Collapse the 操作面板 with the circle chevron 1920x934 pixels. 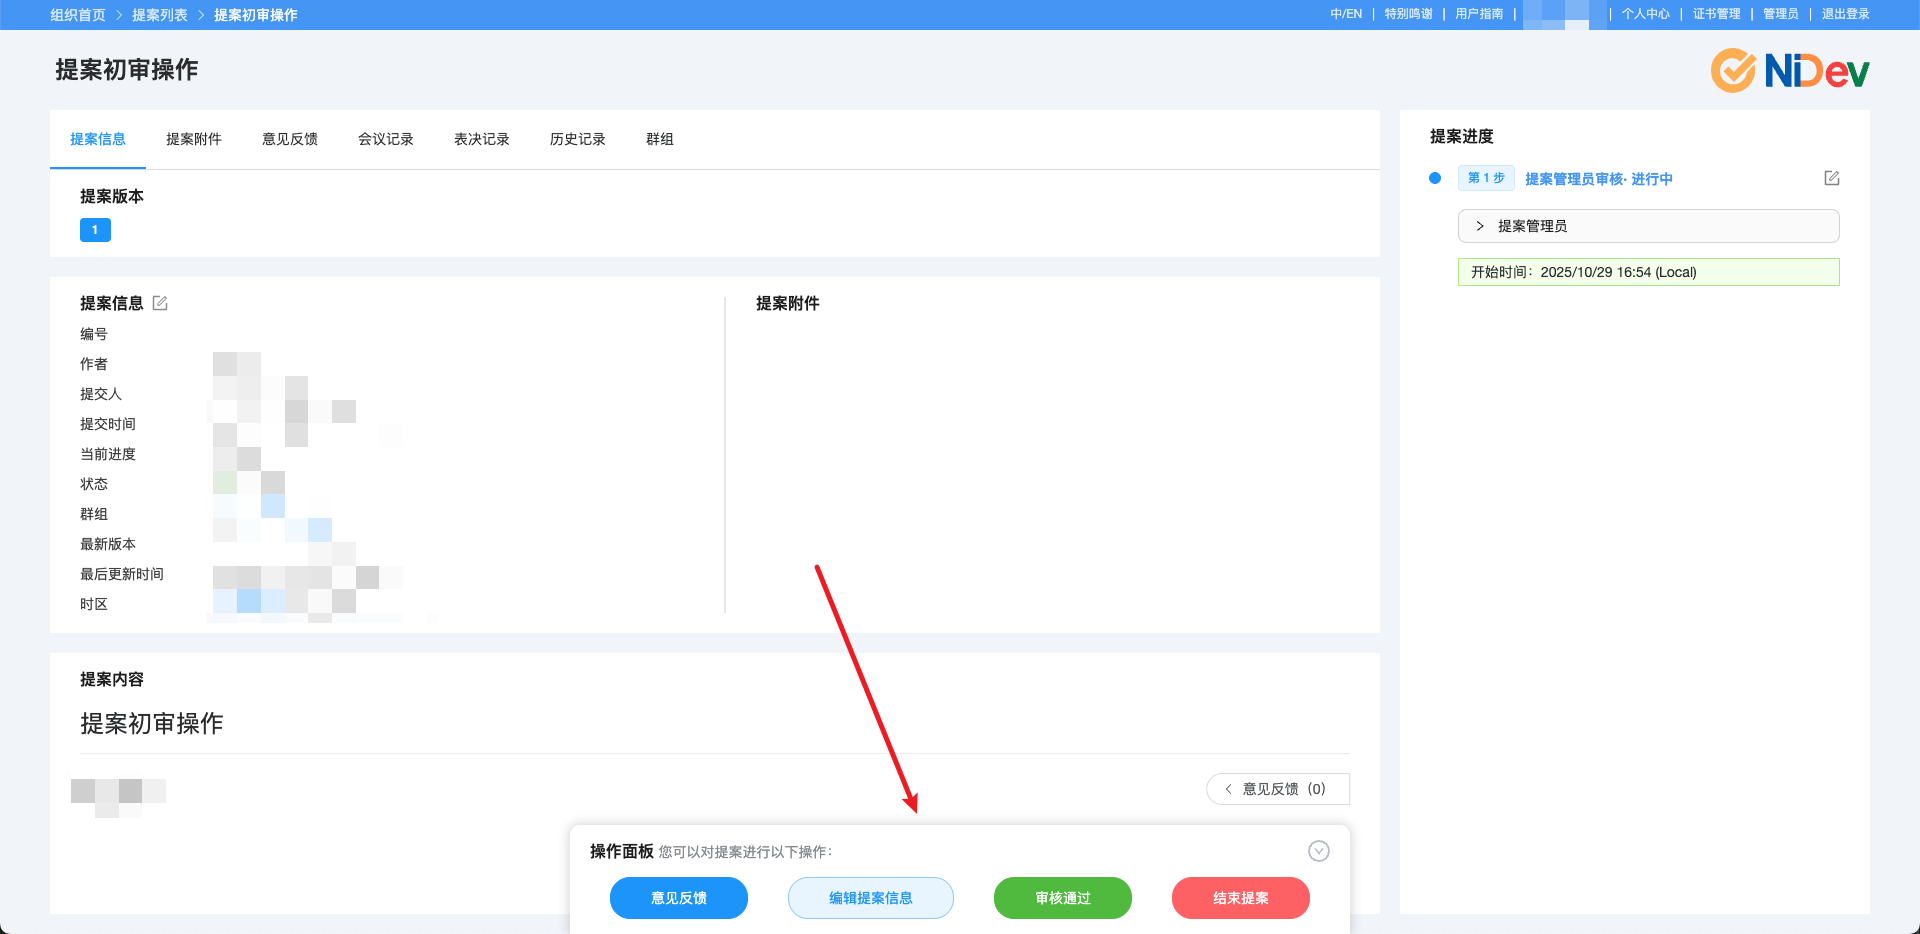pyautogui.click(x=1318, y=851)
